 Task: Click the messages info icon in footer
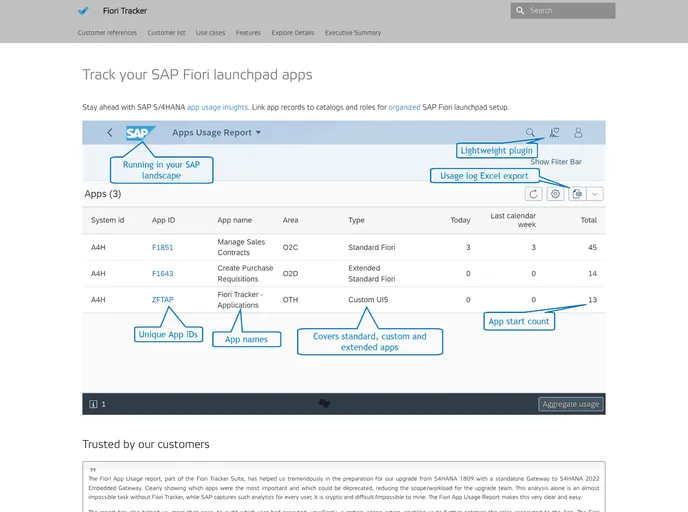93,404
